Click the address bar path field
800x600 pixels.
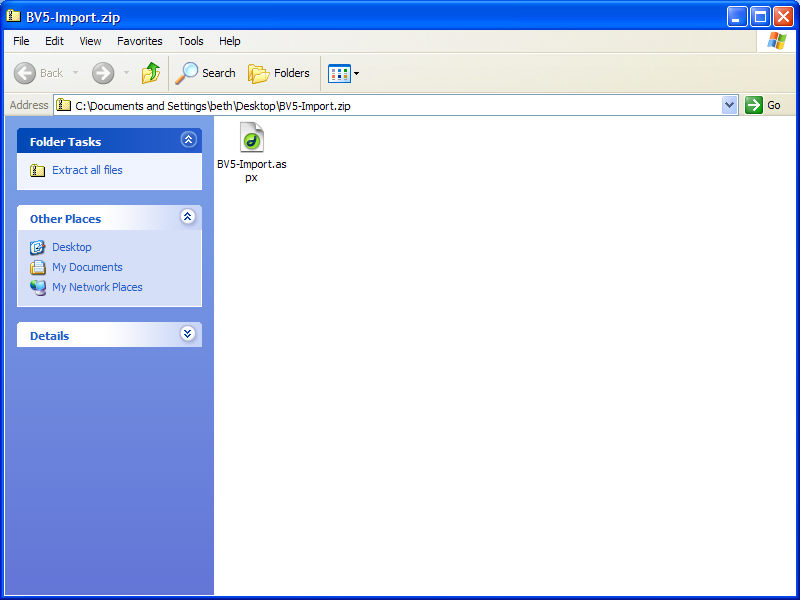tap(388, 106)
